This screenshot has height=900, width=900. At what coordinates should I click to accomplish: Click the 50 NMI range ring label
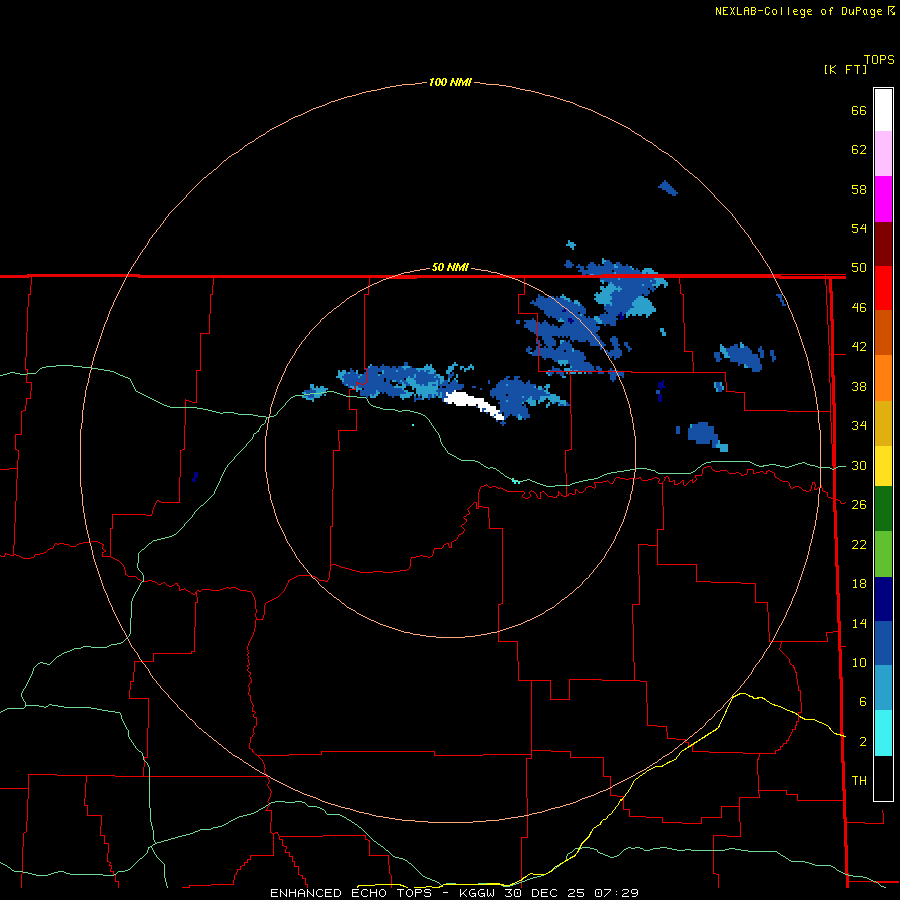click(x=450, y=267)
